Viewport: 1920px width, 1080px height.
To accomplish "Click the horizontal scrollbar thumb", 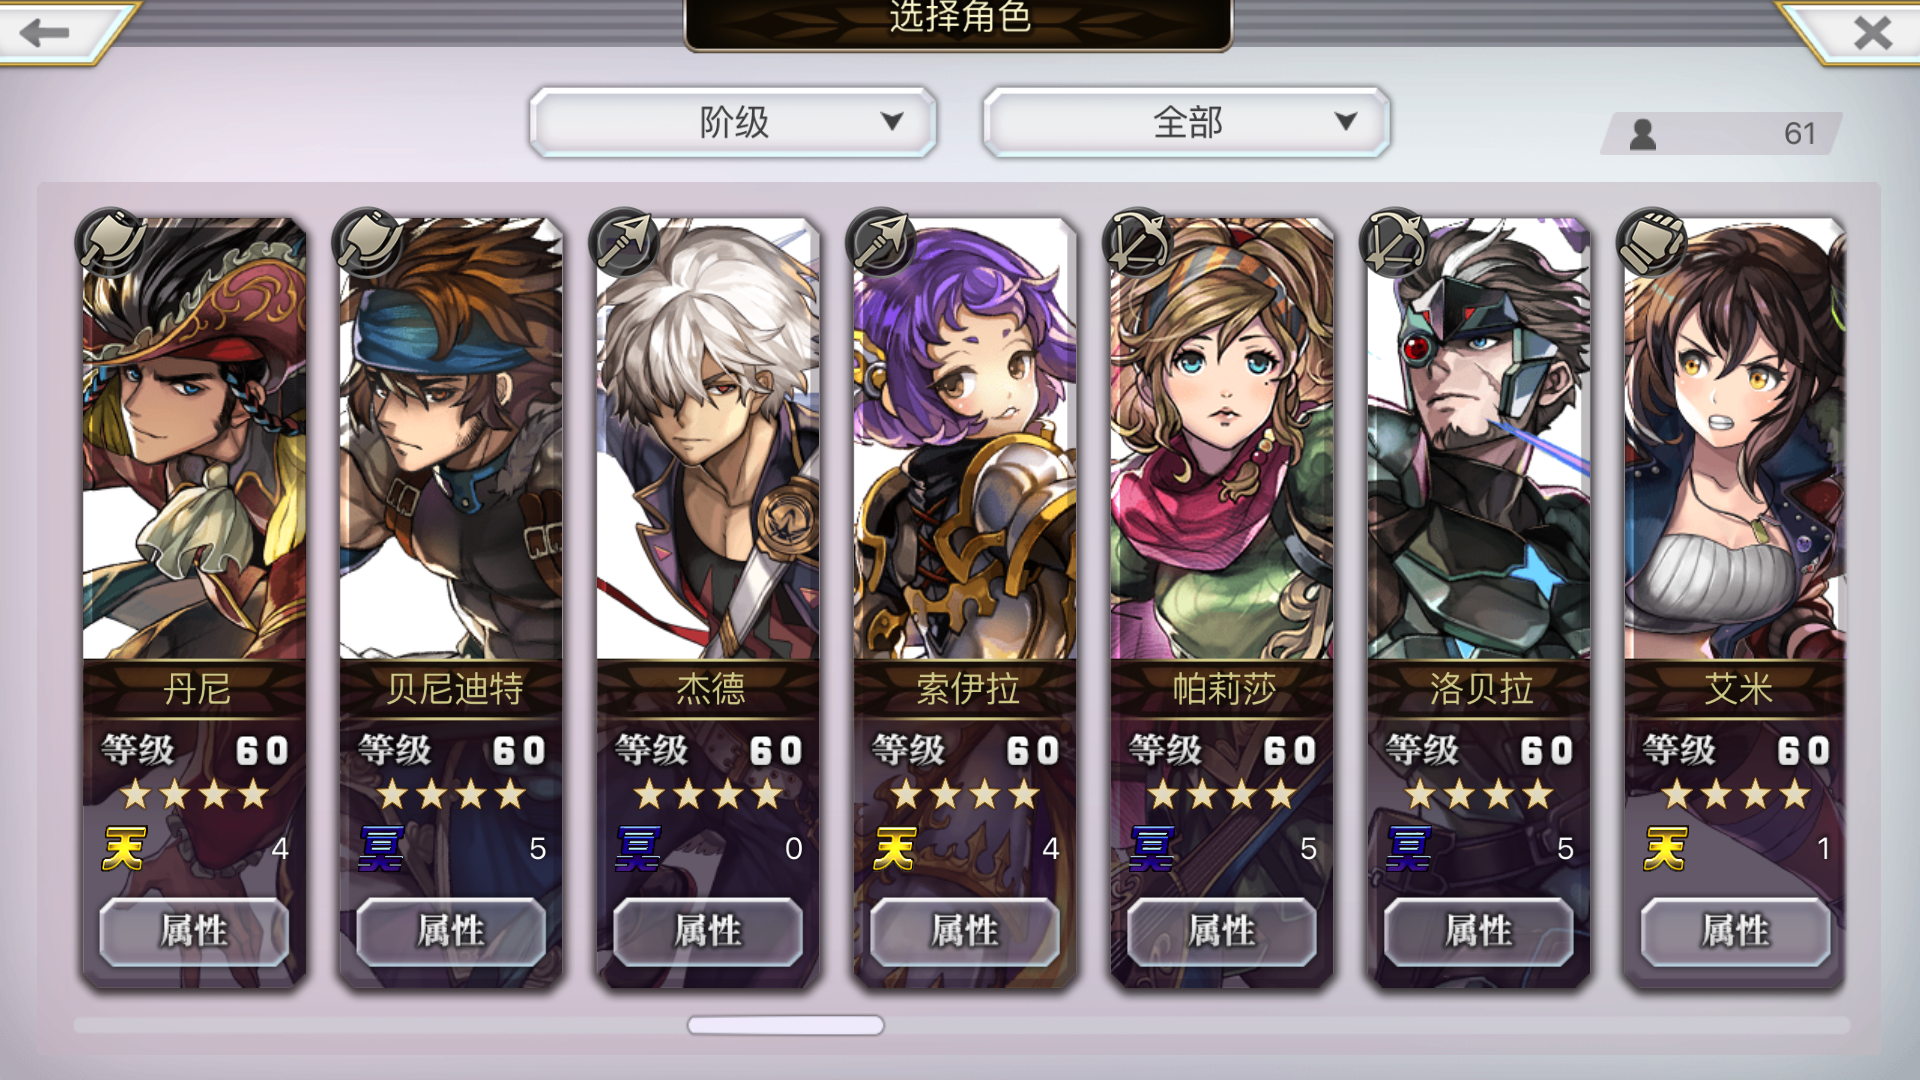I will coord(786,1025).
